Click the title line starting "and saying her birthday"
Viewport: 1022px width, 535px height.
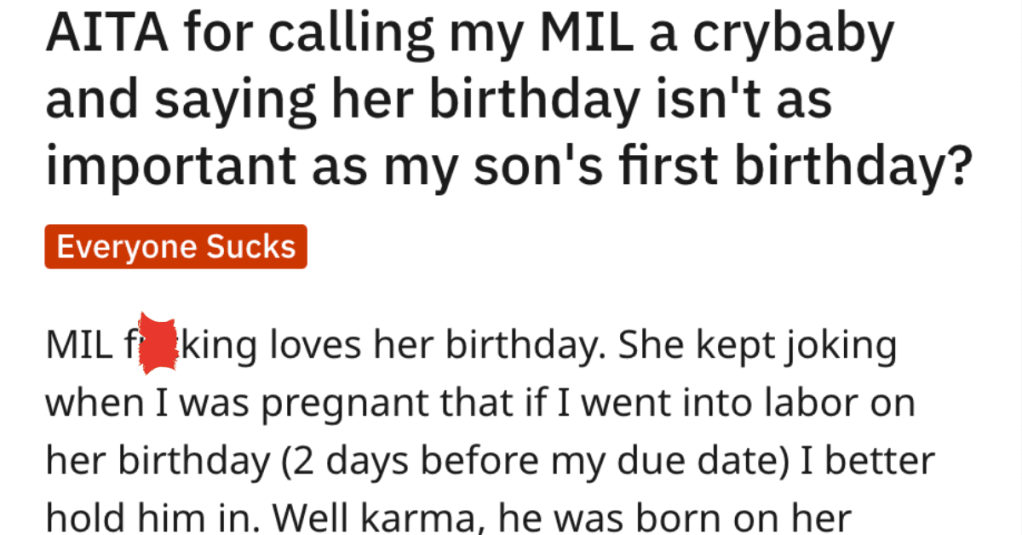click(439, 100)
